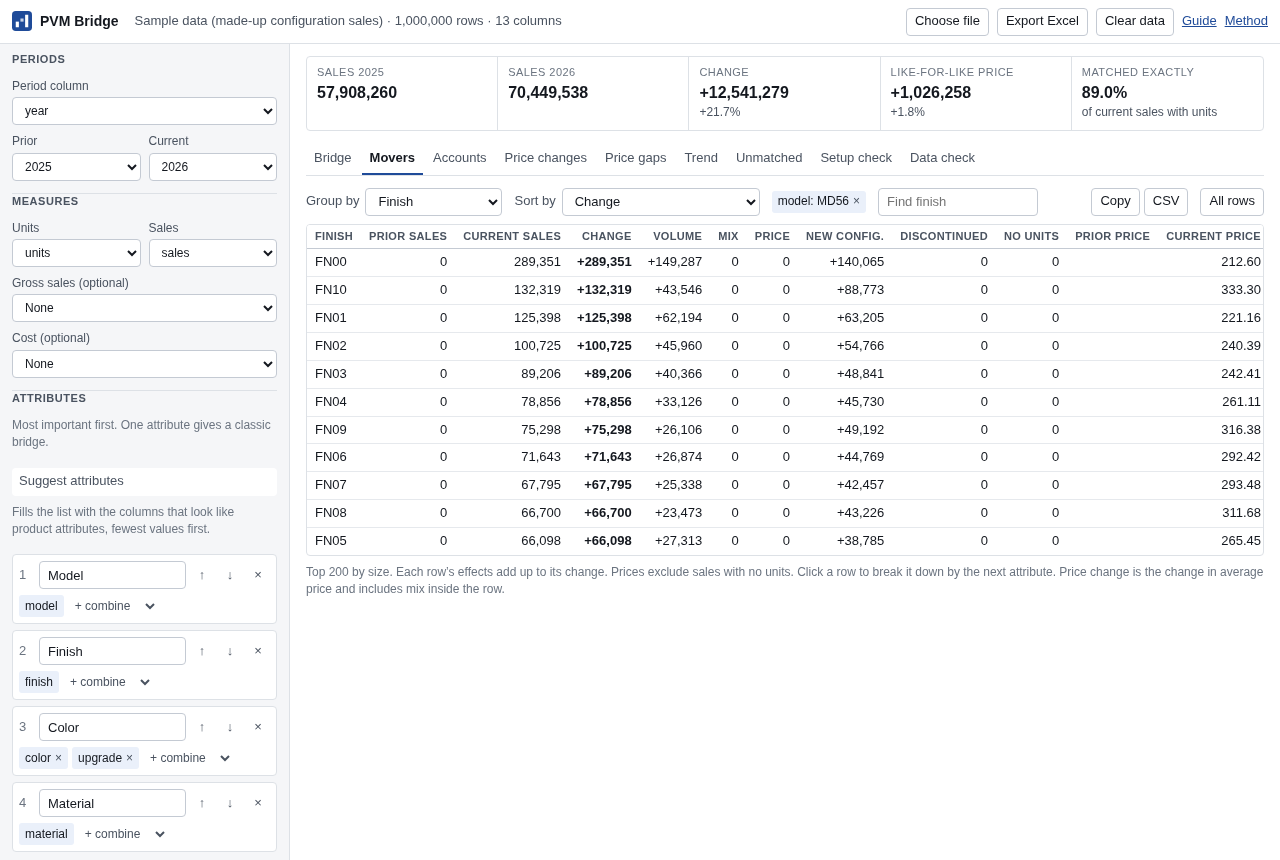
Task: Open the Group by Finish dropdown
Action: (x=433, y=202)
